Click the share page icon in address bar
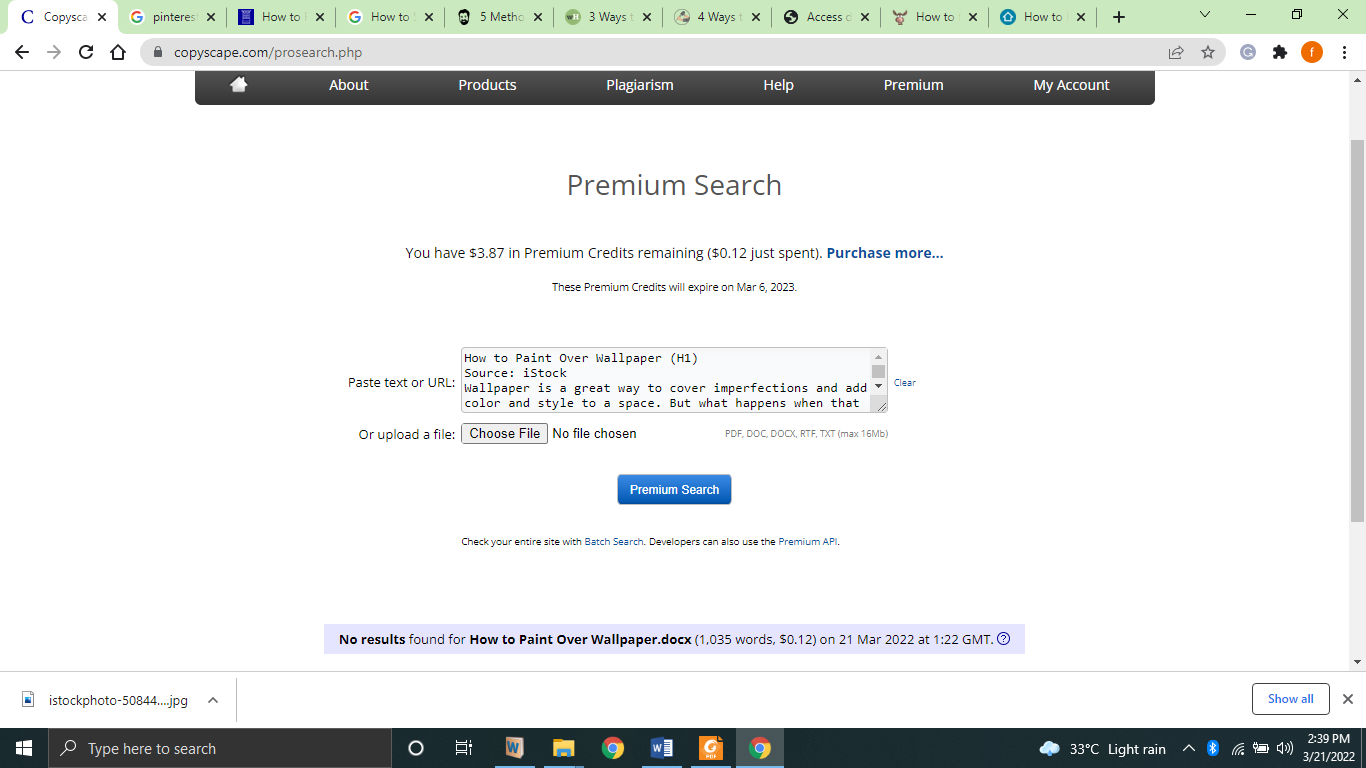The height and width of the screenshot is (768, 1366). [1176, 52]
